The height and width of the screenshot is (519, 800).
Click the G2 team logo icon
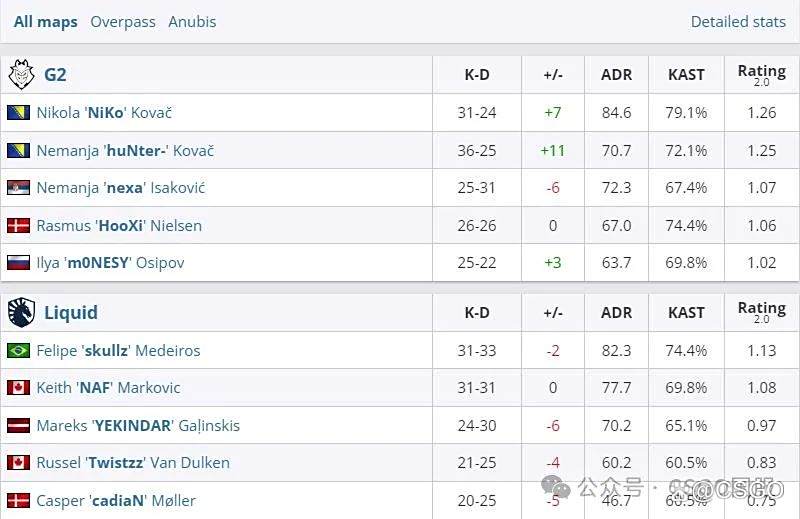coord(21,74)
